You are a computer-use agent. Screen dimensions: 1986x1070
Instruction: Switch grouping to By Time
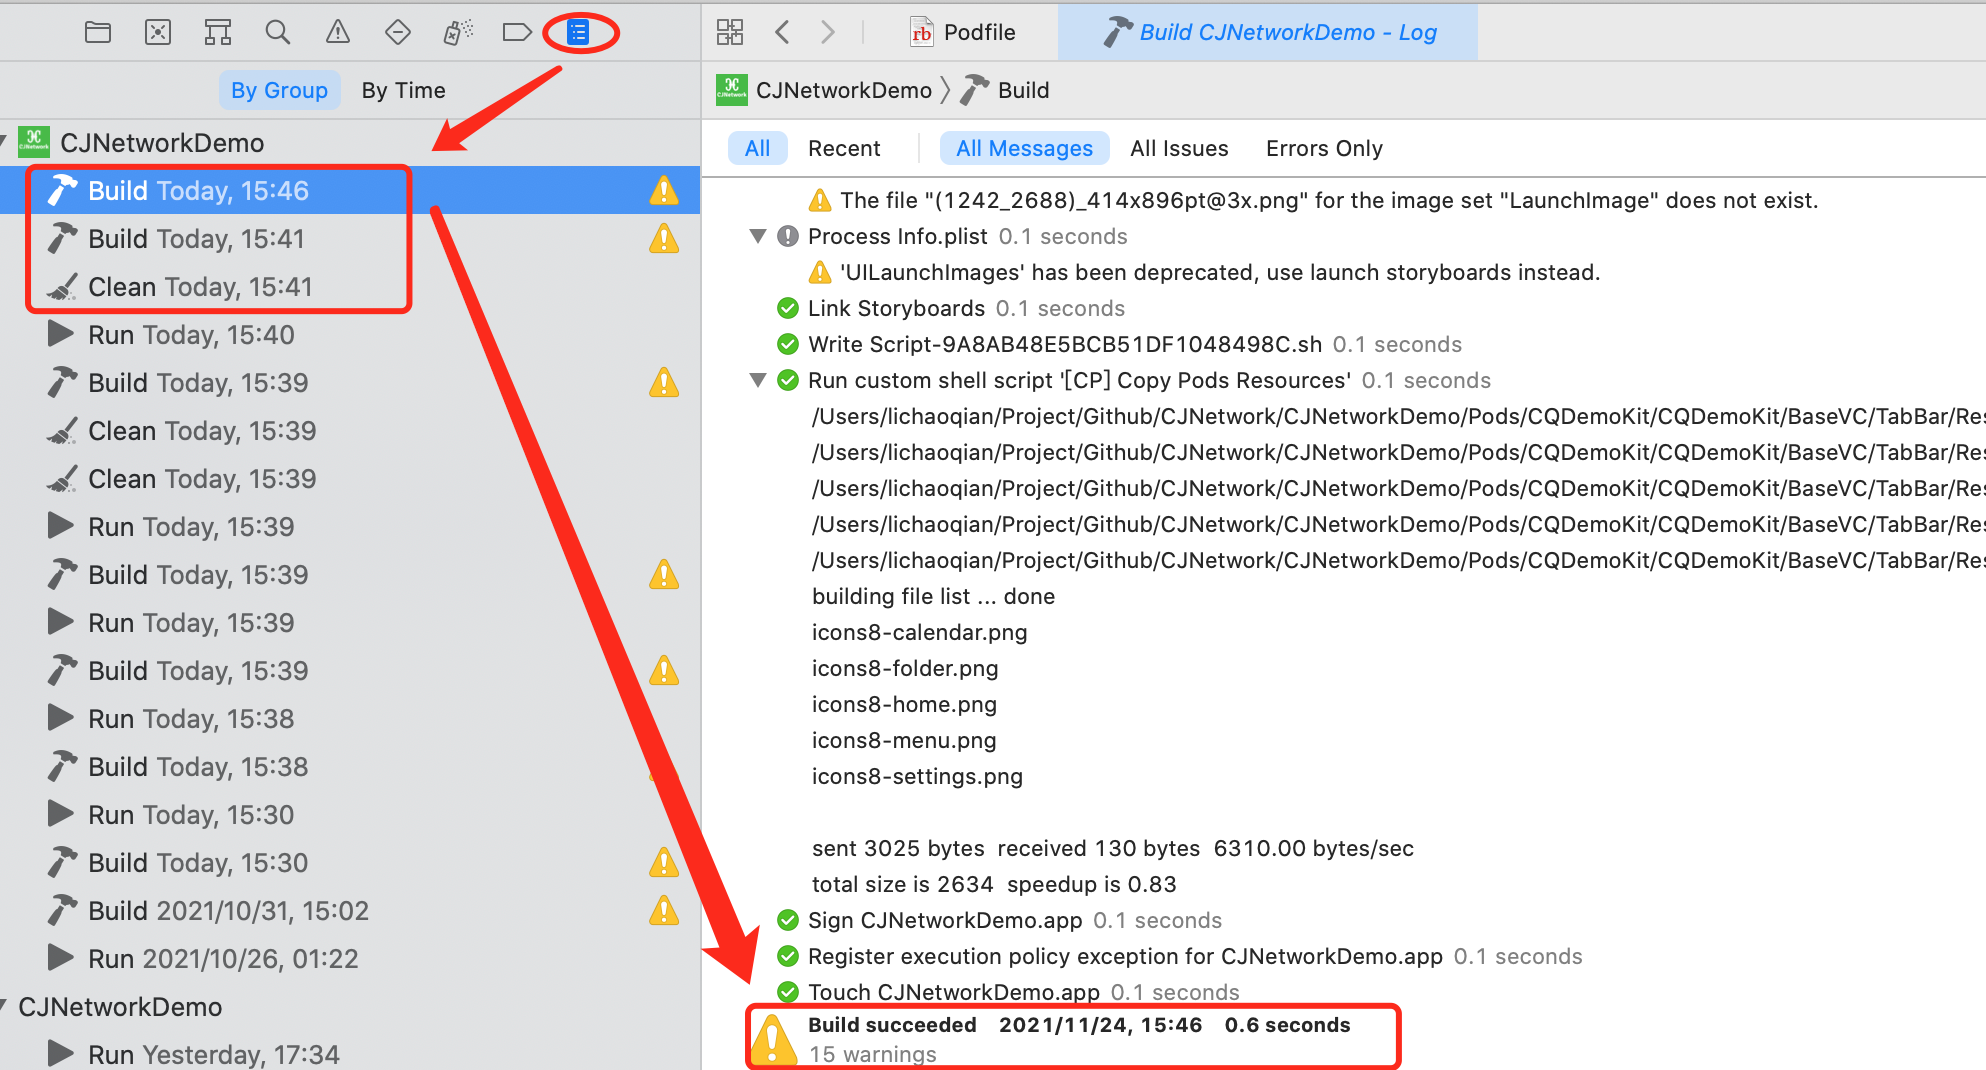tap(404, 90)
